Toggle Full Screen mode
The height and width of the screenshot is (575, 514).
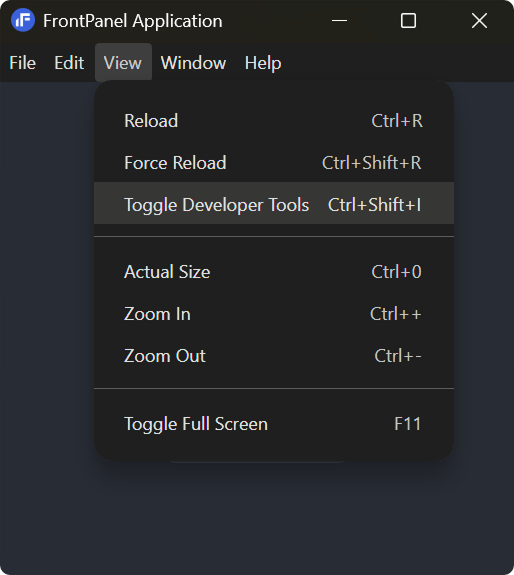274,424
